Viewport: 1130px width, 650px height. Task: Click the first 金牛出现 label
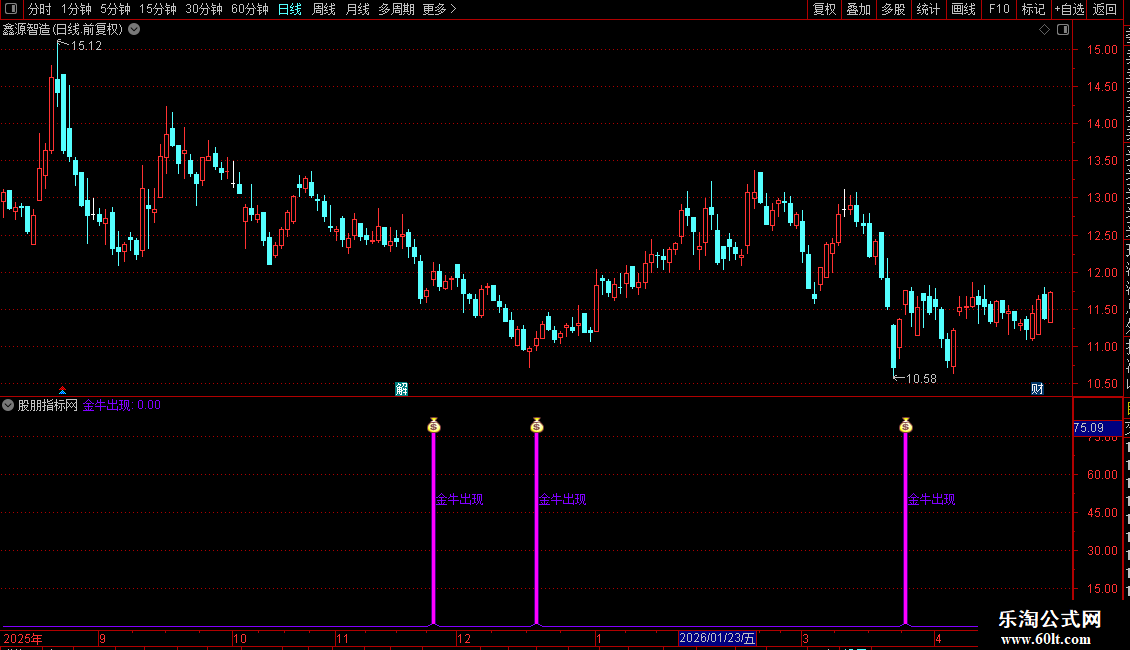(460, 499)
